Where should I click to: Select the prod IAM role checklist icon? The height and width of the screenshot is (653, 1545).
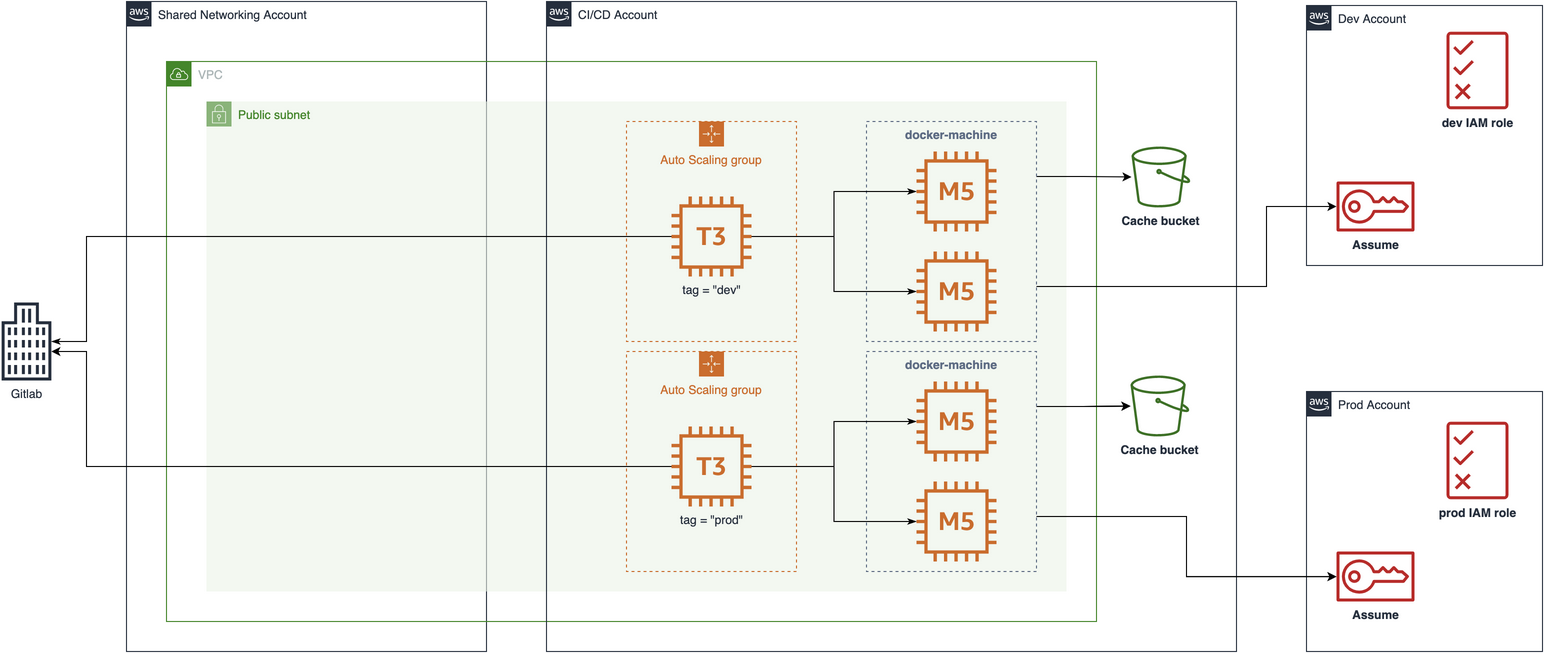(x=1477, y=460)
